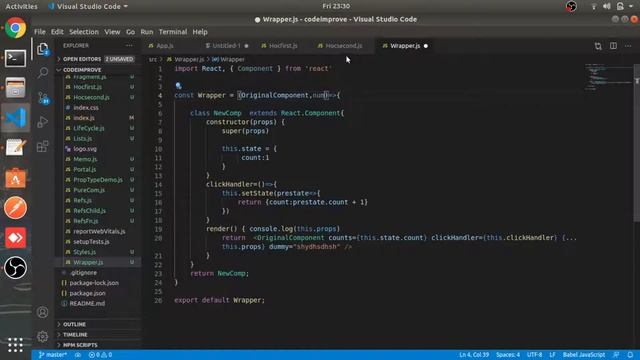Open the Extensions view
This screenshot has height=360, width=640.
(x=43, y=147)
